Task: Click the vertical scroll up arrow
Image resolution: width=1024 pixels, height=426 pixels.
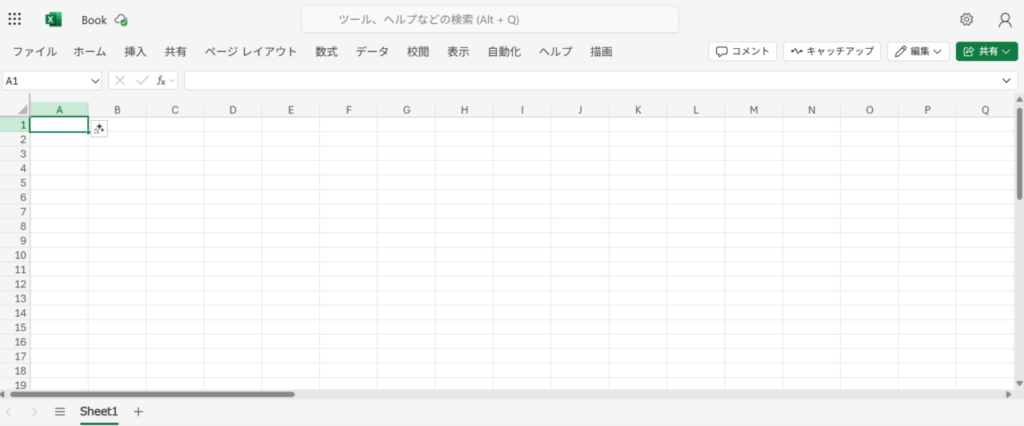Action: click(x=1019, y=99)
